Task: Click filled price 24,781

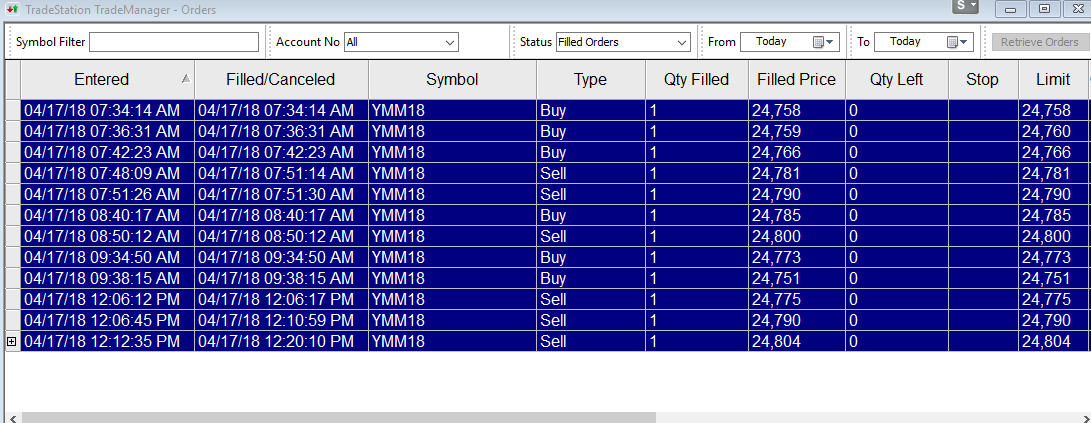Action: point(776,173)
